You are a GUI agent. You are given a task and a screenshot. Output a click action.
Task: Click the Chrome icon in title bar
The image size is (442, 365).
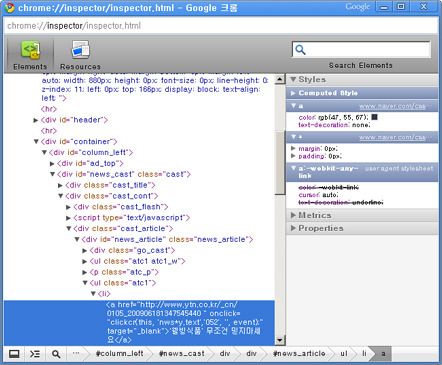click(9, 7)
